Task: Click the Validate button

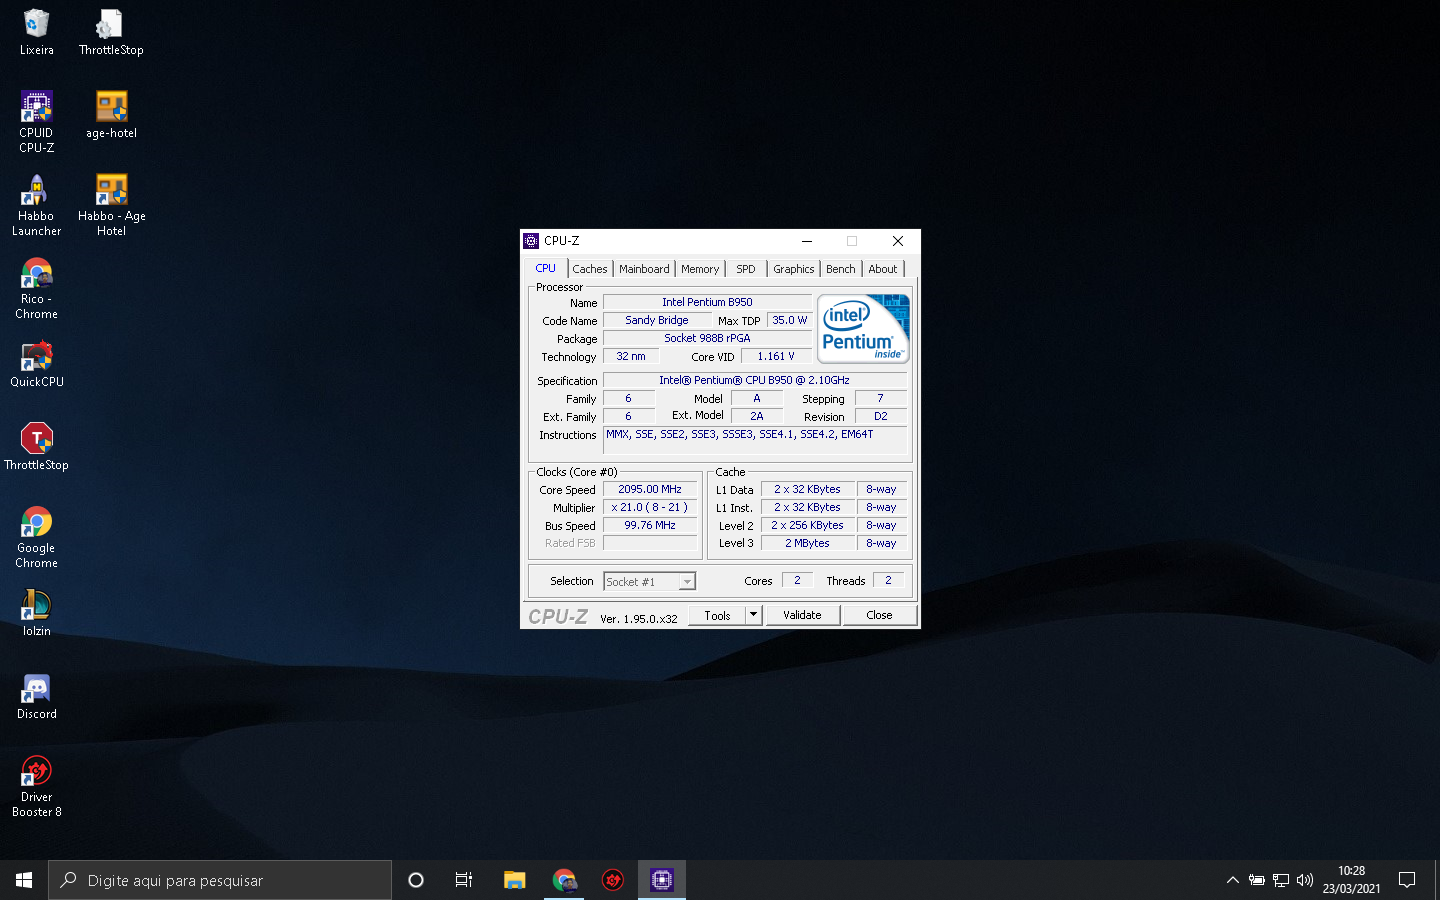Action: point(802,615)
